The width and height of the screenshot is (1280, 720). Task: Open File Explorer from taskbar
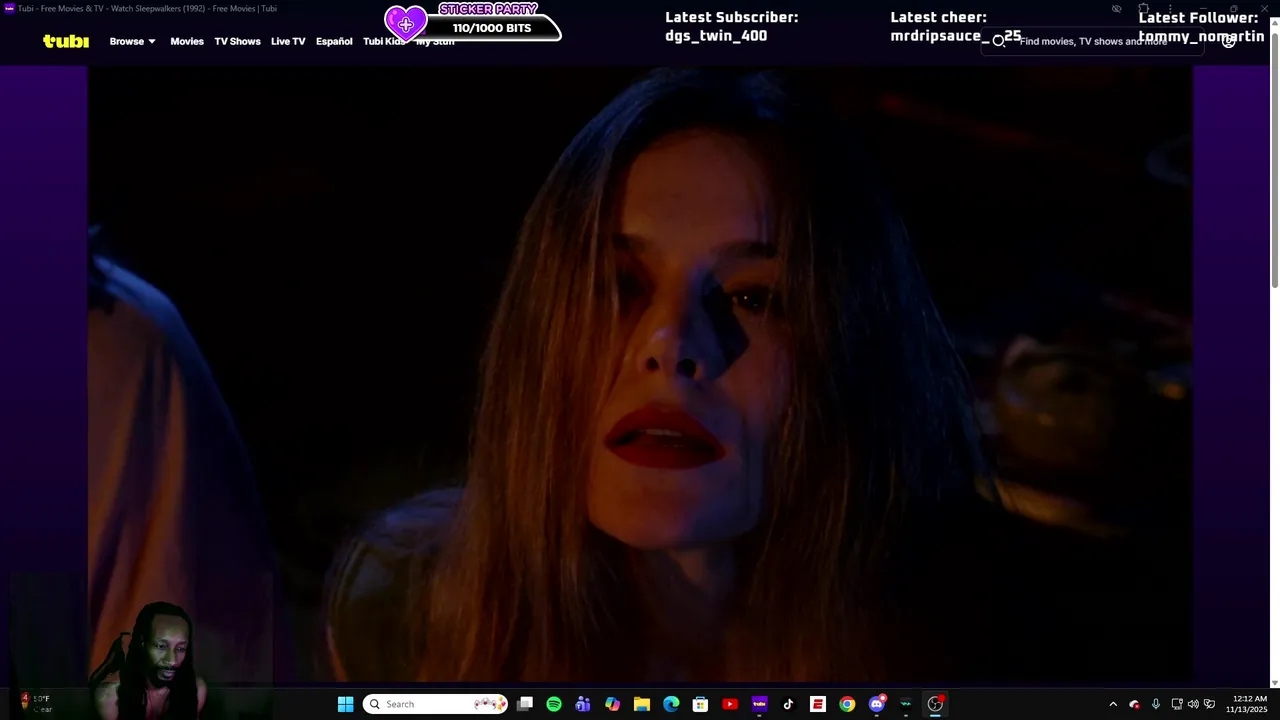[642, 704]
